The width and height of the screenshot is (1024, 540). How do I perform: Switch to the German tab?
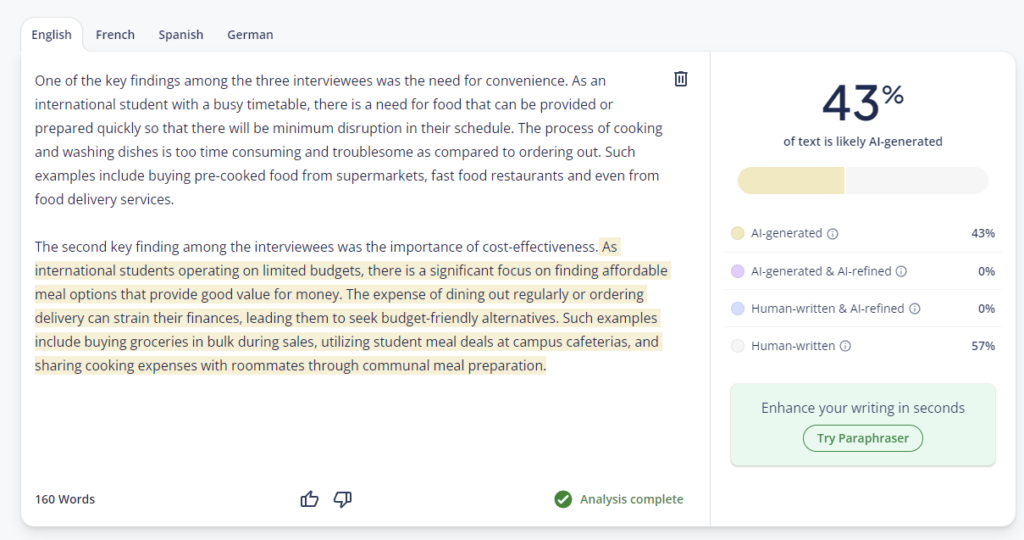(x=250, y=35)
